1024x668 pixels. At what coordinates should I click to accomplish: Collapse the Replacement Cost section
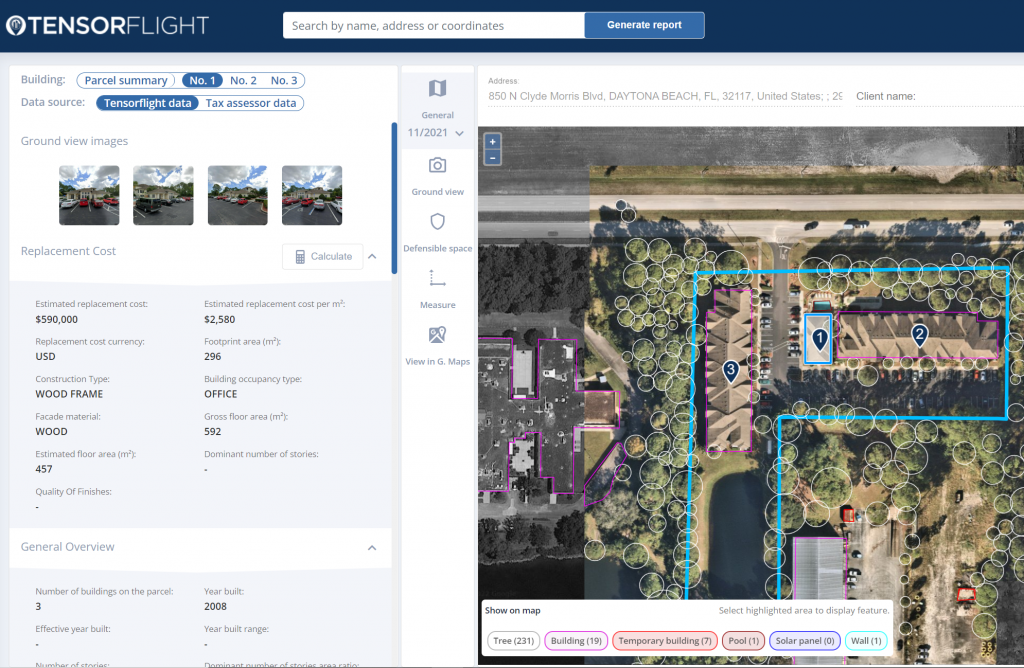pos(372,257)
